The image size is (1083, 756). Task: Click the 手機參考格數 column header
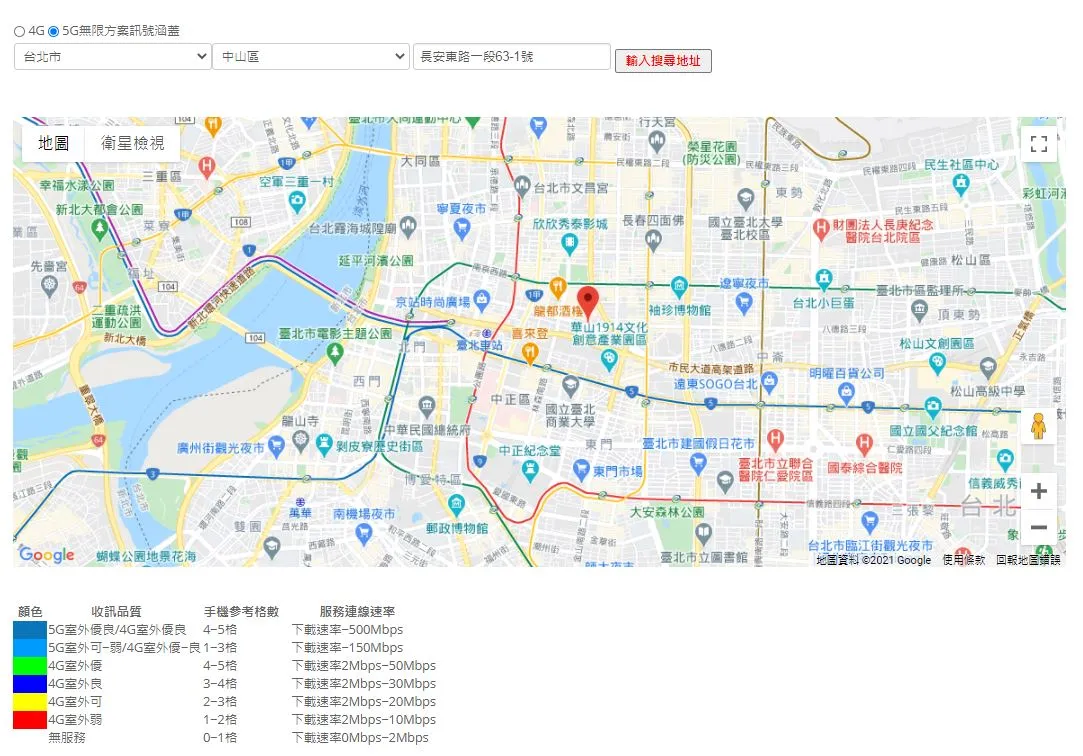click(241, 612)
